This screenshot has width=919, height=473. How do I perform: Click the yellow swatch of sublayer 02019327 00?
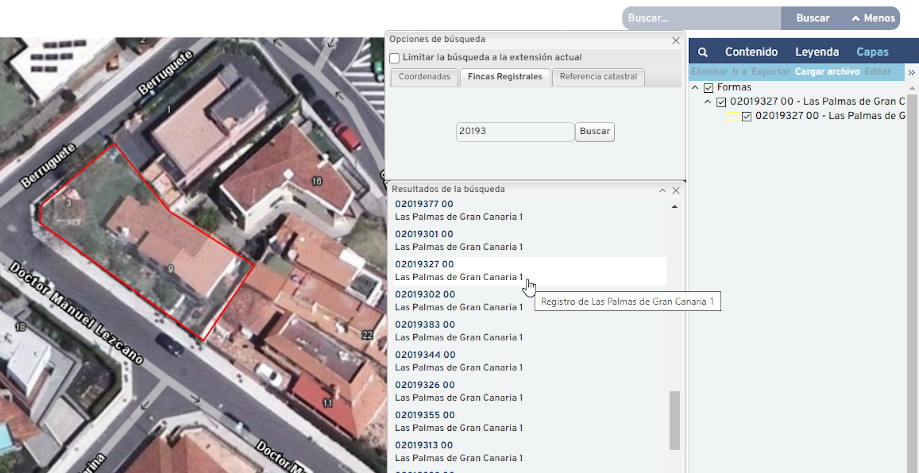tap(733, 117)
